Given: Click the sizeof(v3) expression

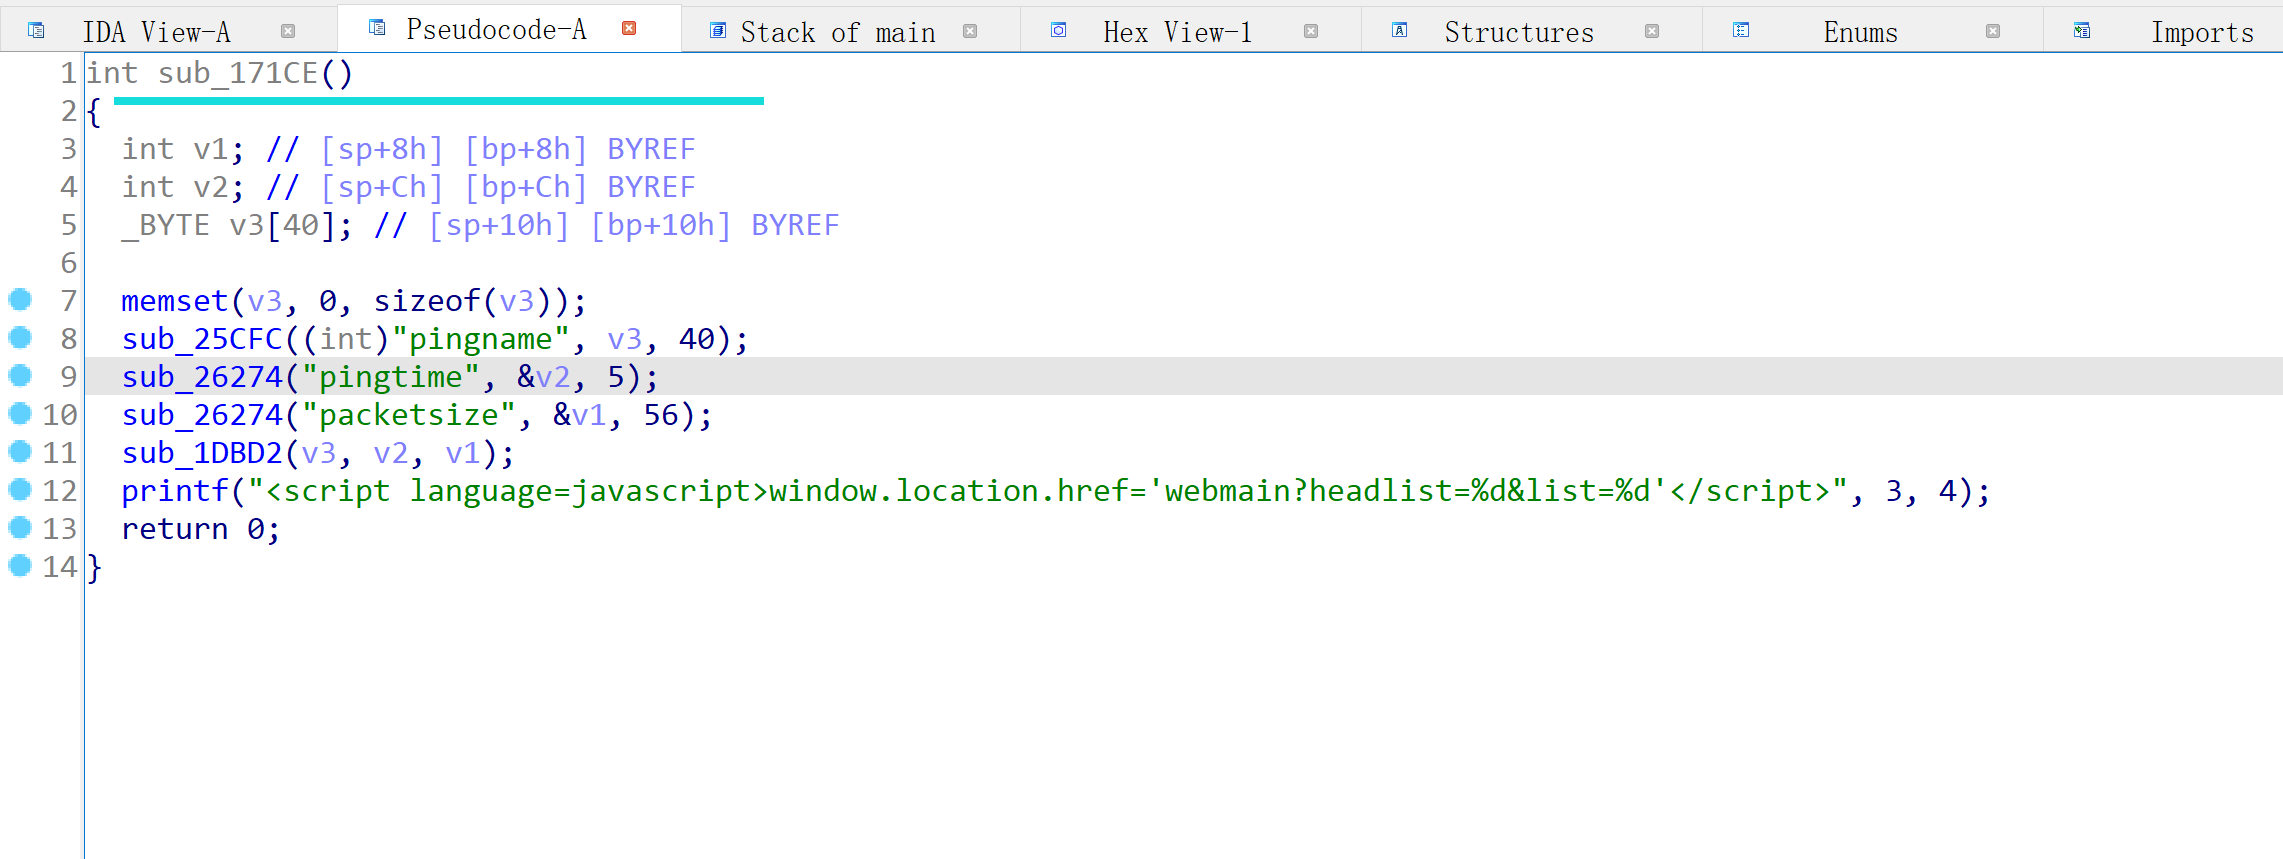Looking at the screenshot, I should pos(463,301).
